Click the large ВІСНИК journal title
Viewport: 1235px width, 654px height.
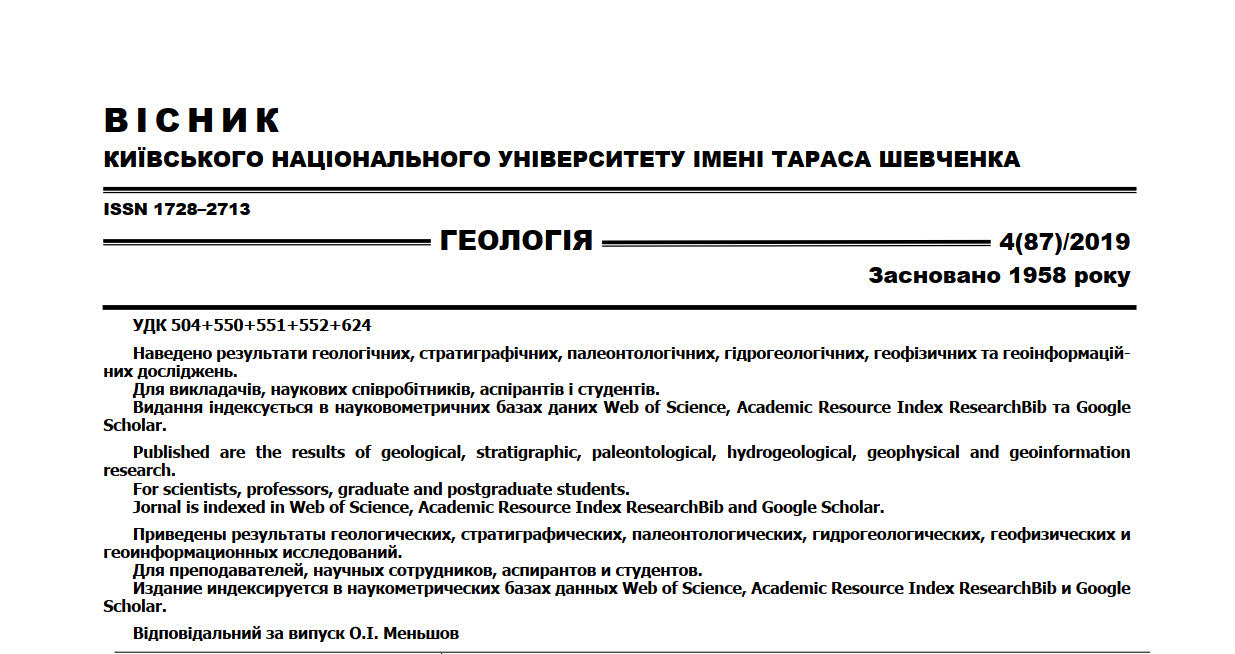click(x=192, y=121)
